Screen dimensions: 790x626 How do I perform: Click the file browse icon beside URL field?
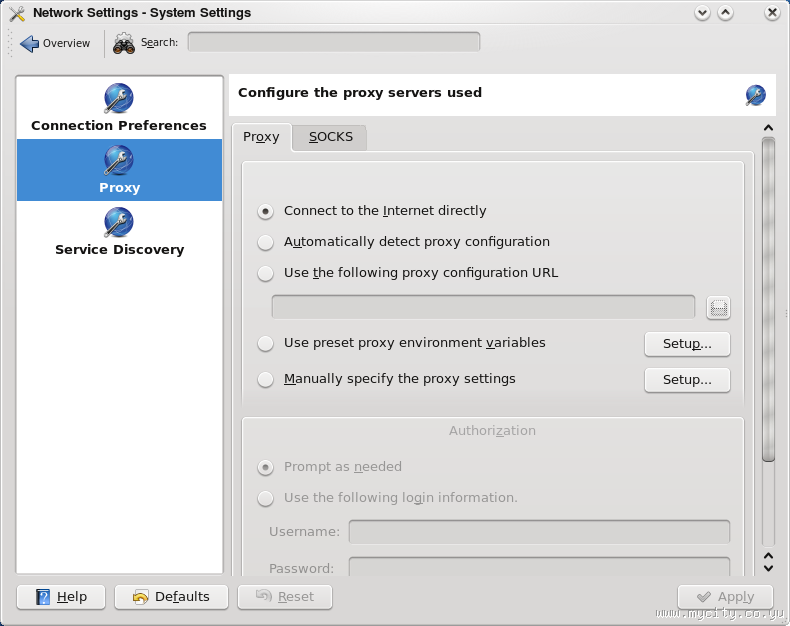click(x=718, y=307)
